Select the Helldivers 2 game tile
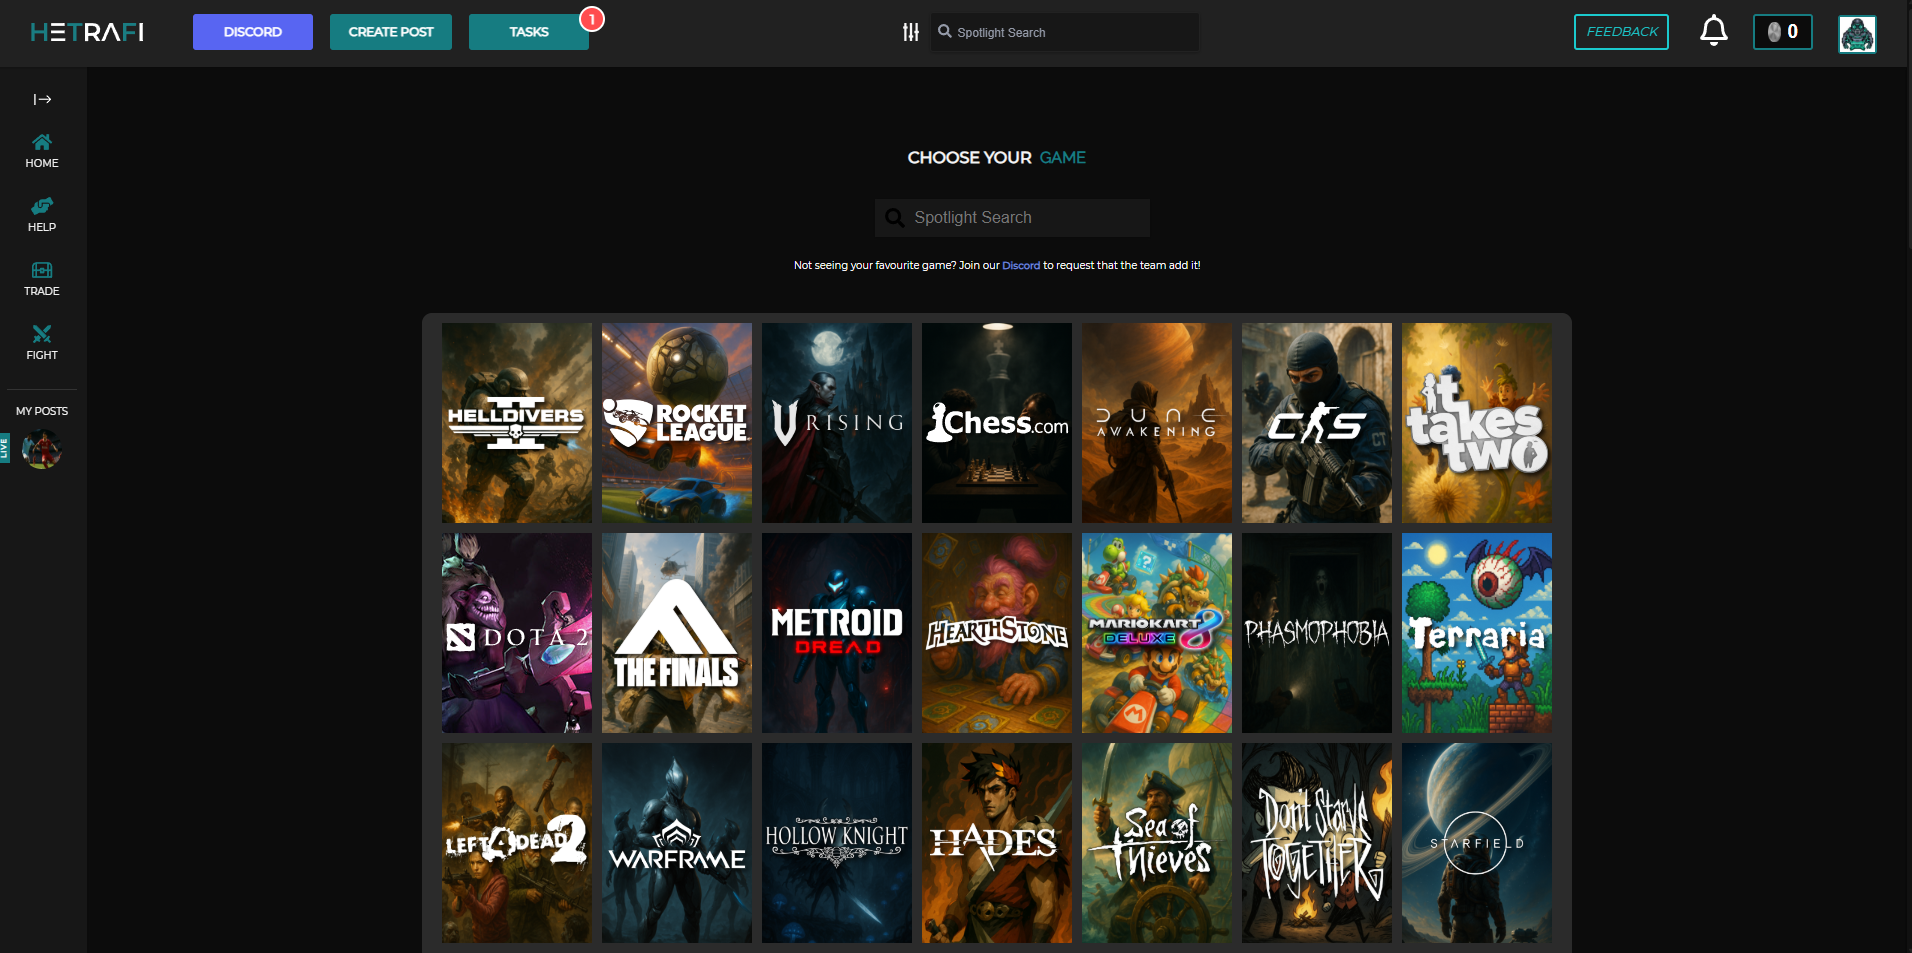 coord(516,422)
